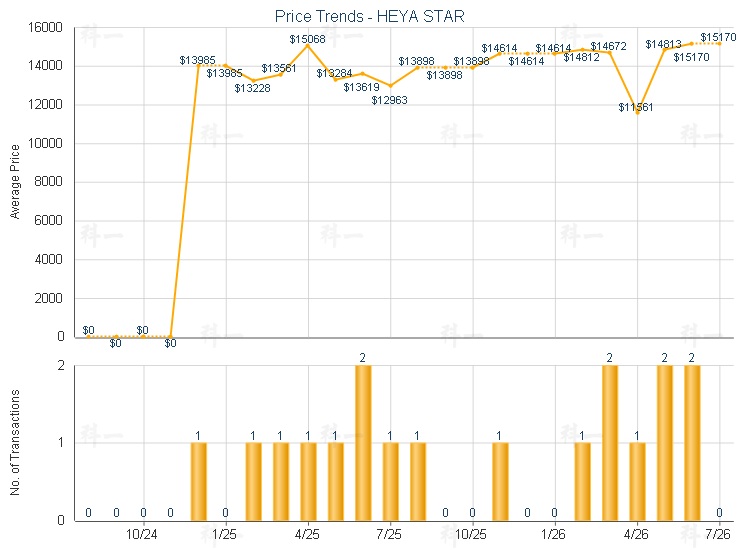Click the $11561 lowest price point
This screenshot has width=740, height=550.
pyautogui.click(x=638, y=113)
